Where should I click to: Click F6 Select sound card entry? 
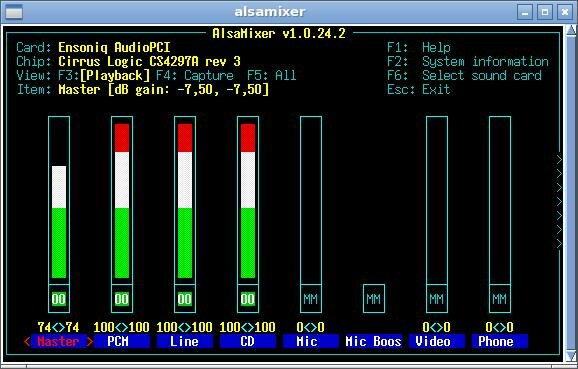(x=464, y=76)
